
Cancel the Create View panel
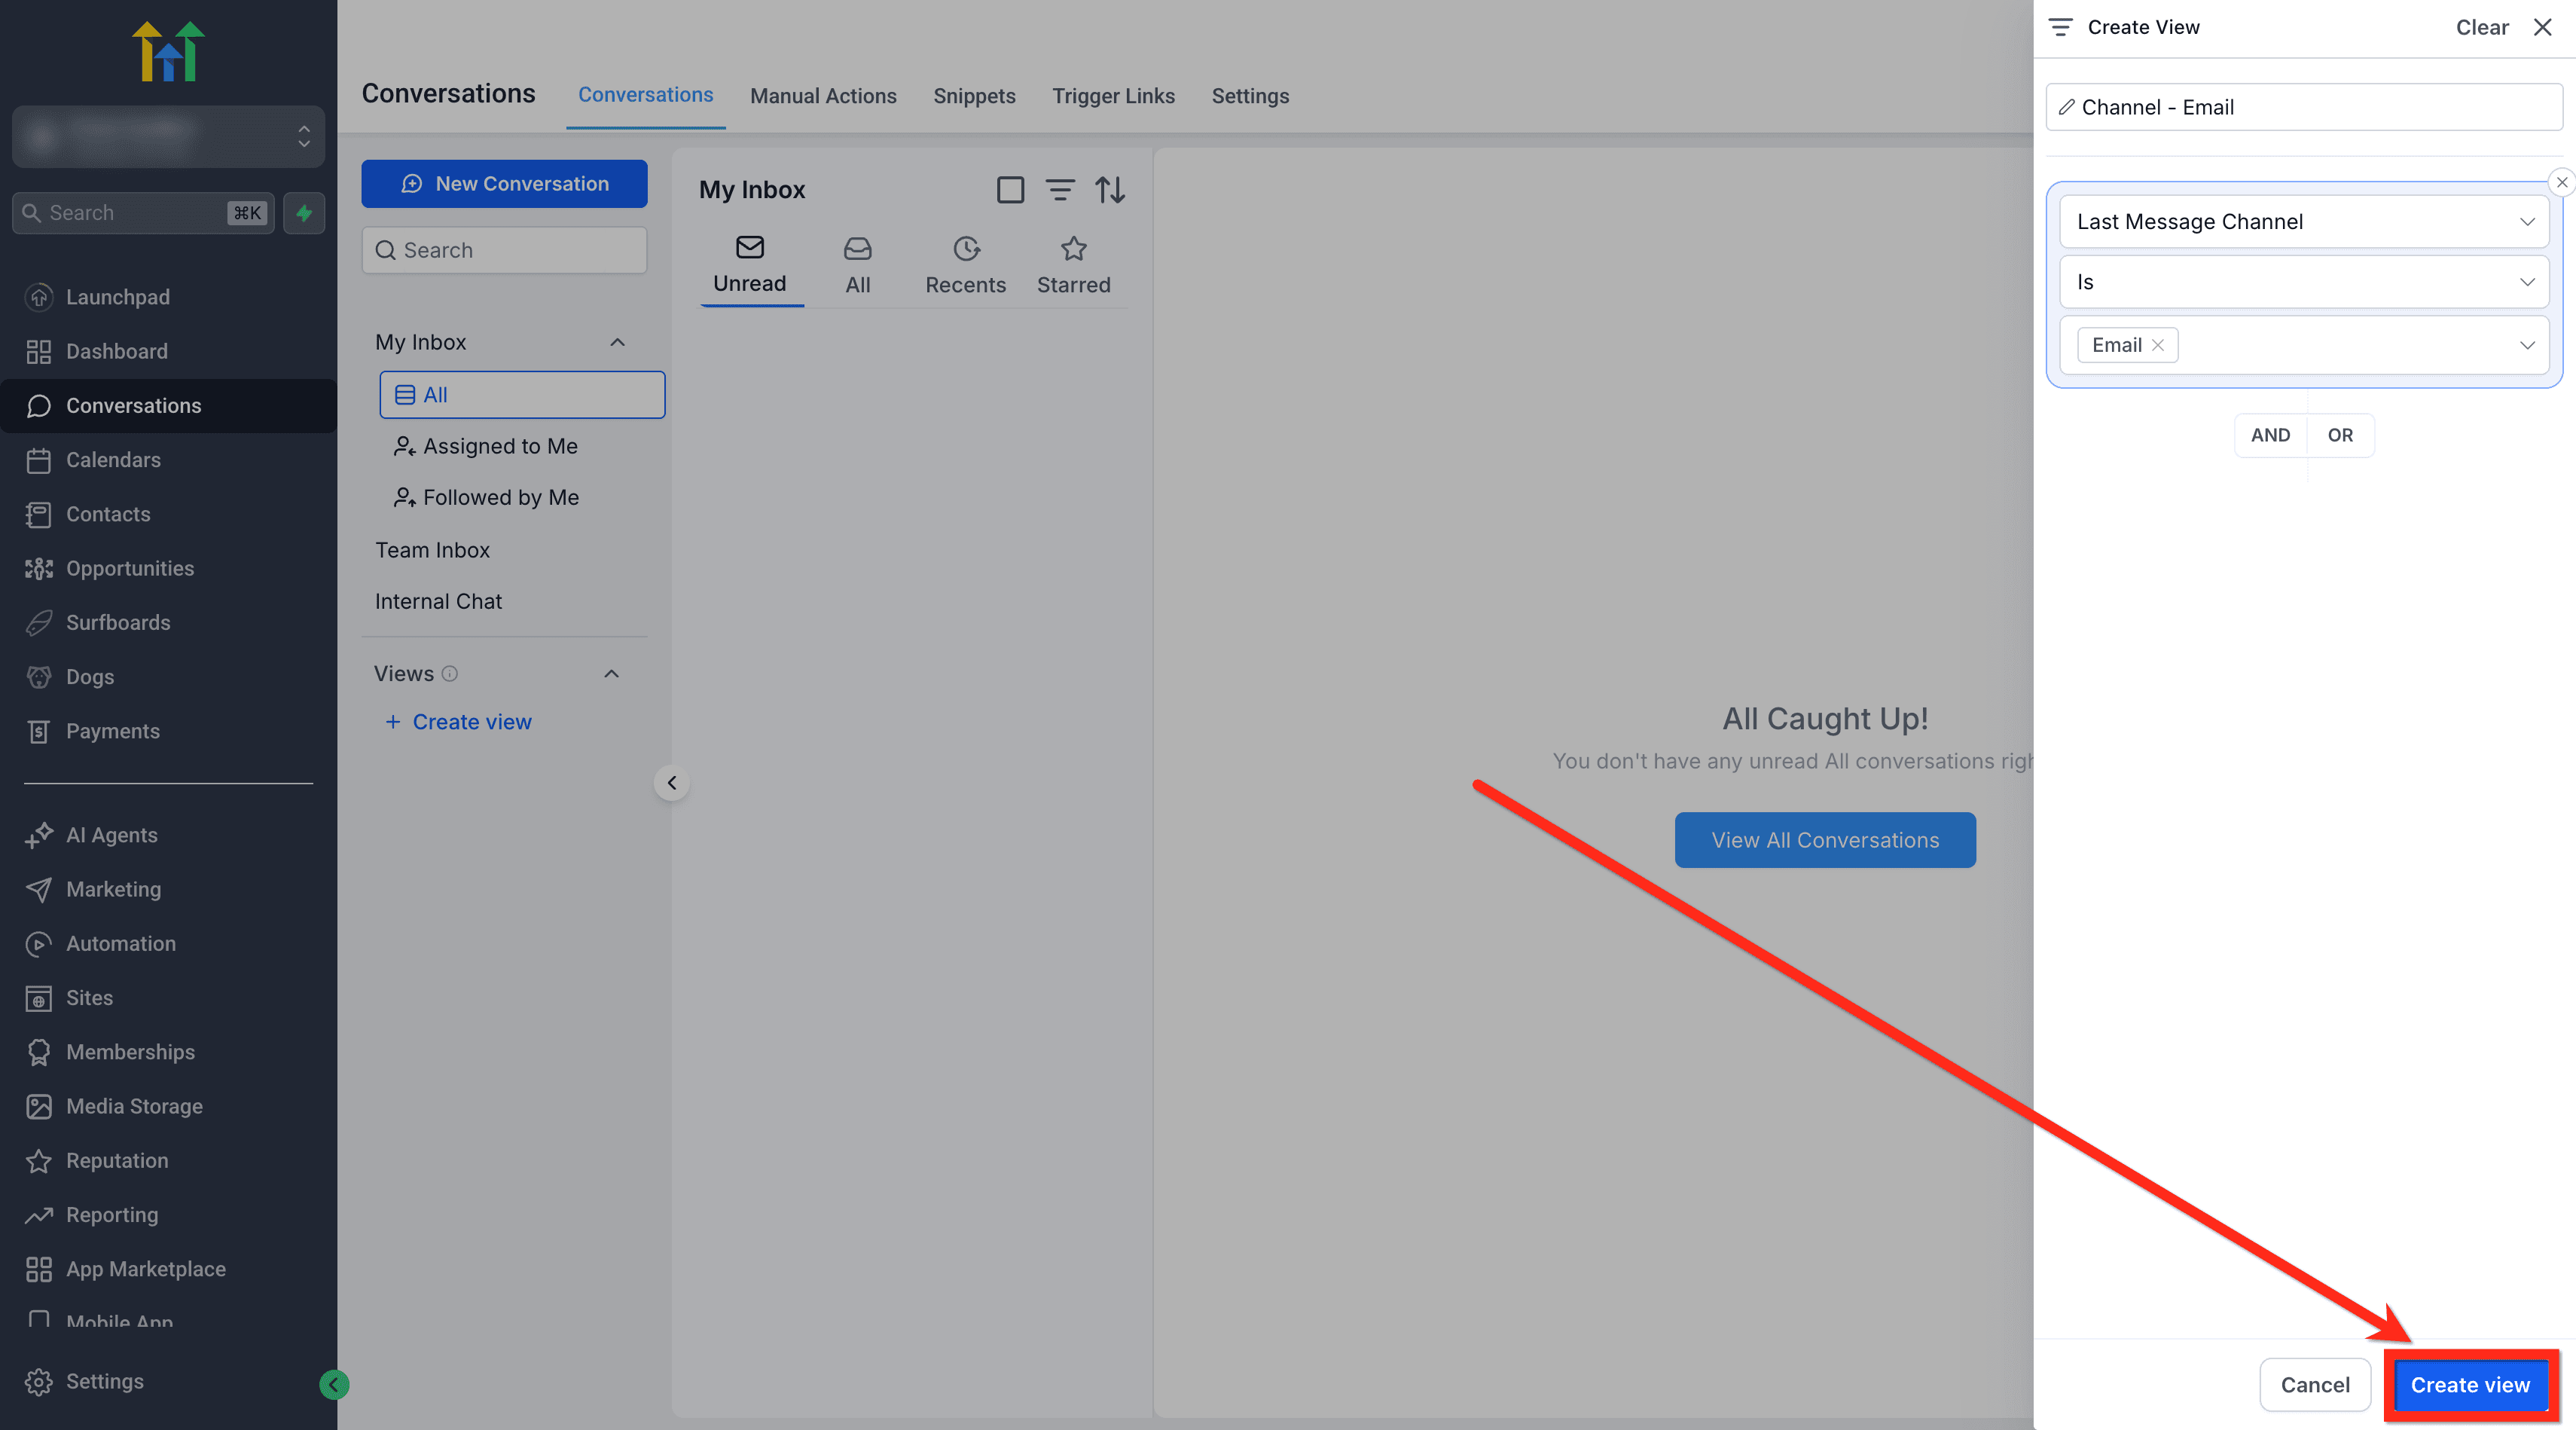[2315, 1385]
